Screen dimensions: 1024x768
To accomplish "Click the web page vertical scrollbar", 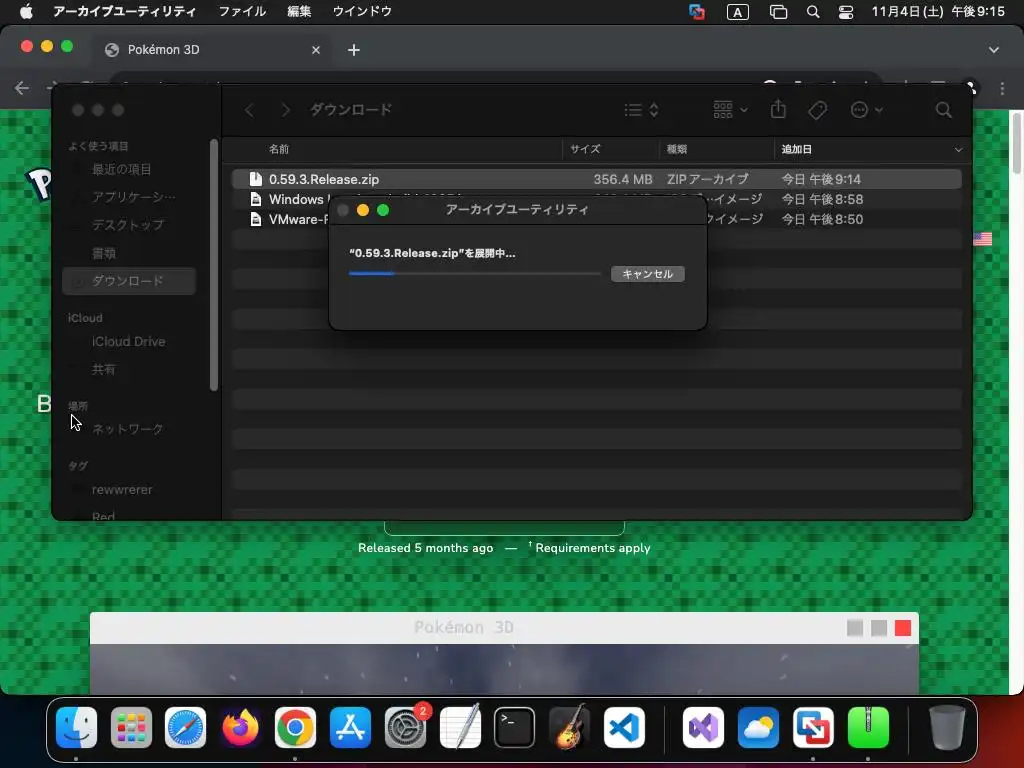I will click(x=1016, y=144).
